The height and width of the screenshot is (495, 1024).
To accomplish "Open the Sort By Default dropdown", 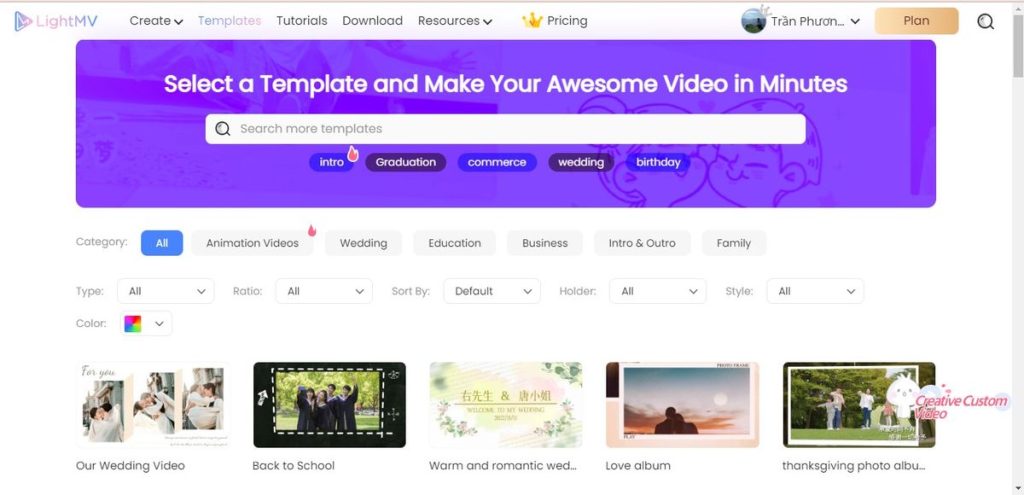I will point(492,291).
